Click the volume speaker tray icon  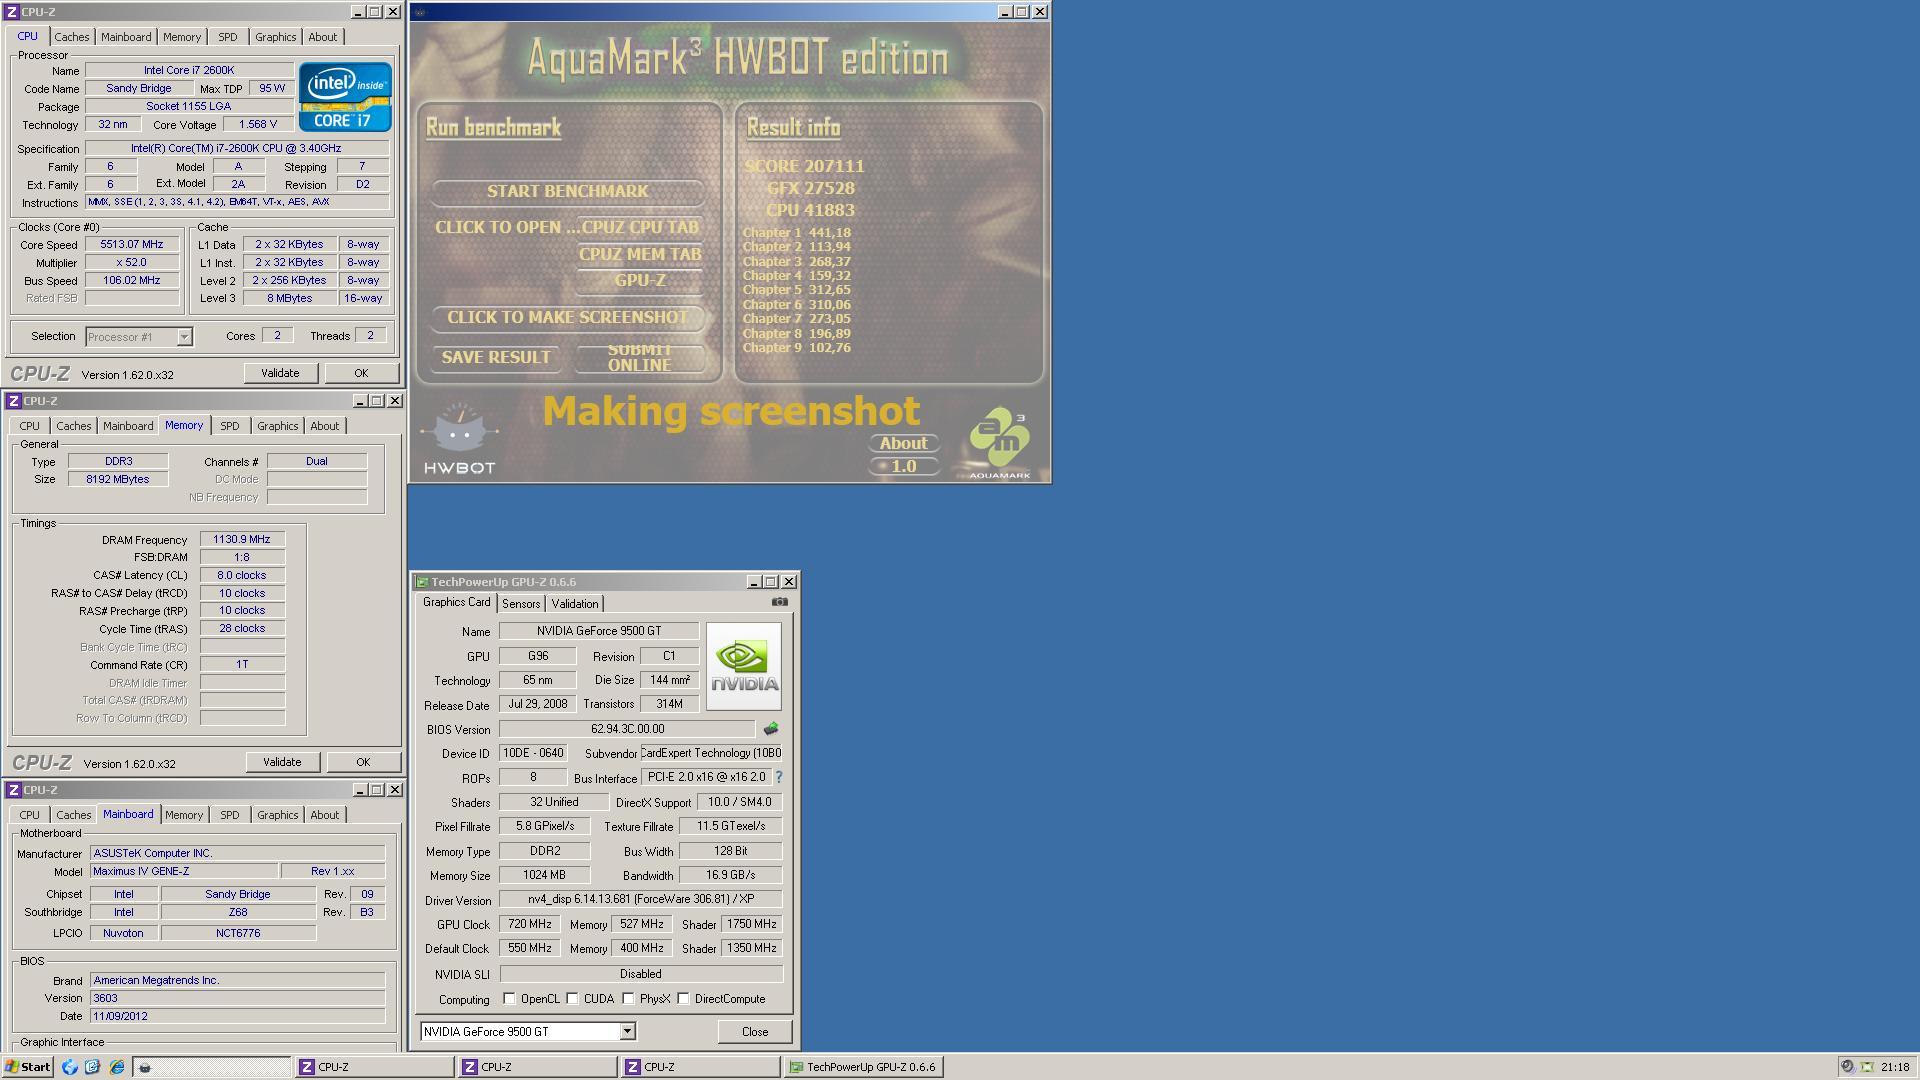click(x=1848, y=1067)
